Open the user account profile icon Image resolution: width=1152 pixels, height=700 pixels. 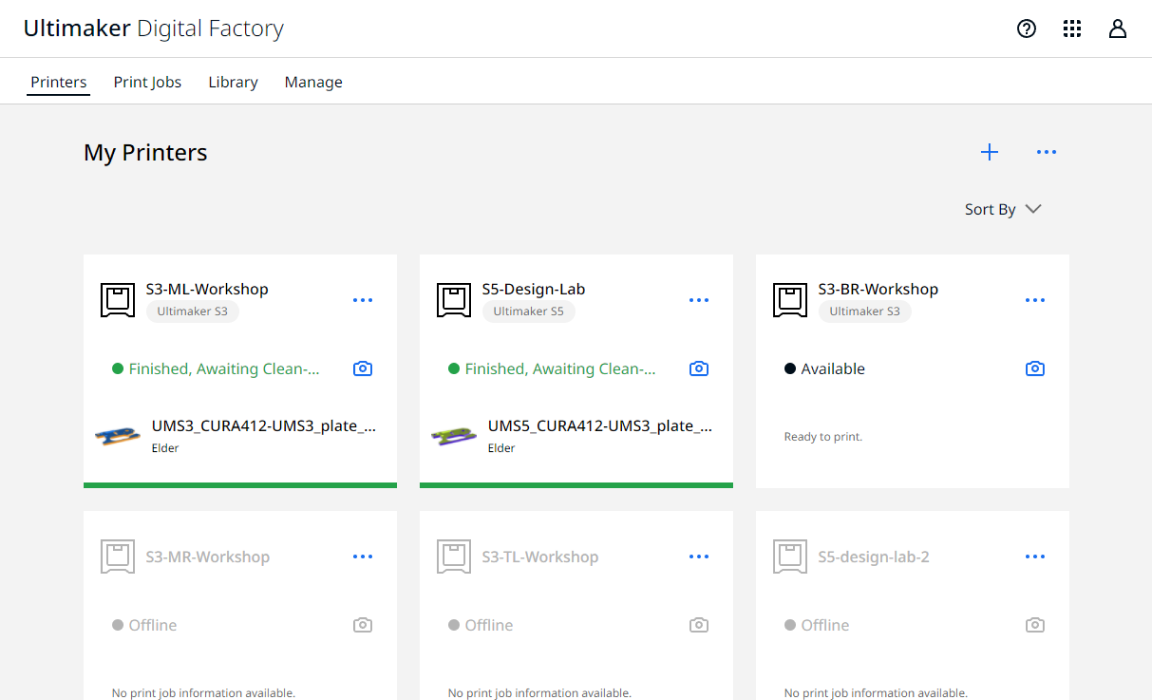point(1117,28)
